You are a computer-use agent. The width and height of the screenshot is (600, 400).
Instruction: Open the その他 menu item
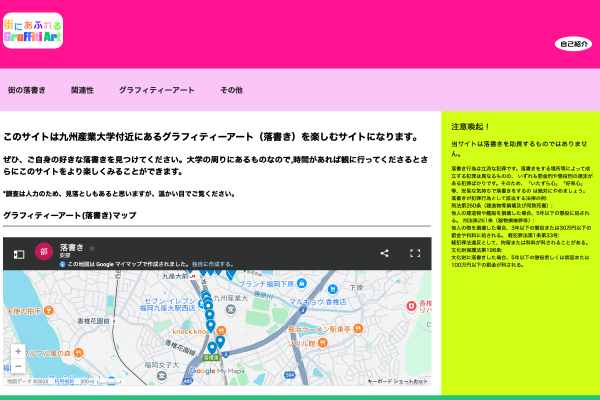pos(231,90)
